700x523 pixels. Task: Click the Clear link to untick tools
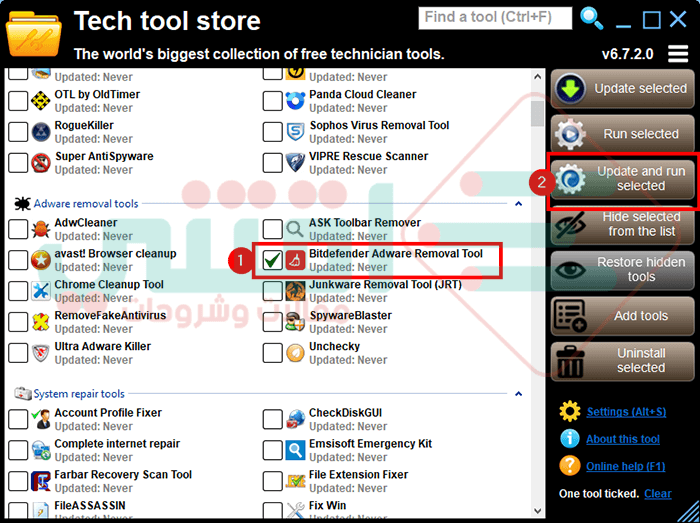[658, 494]
